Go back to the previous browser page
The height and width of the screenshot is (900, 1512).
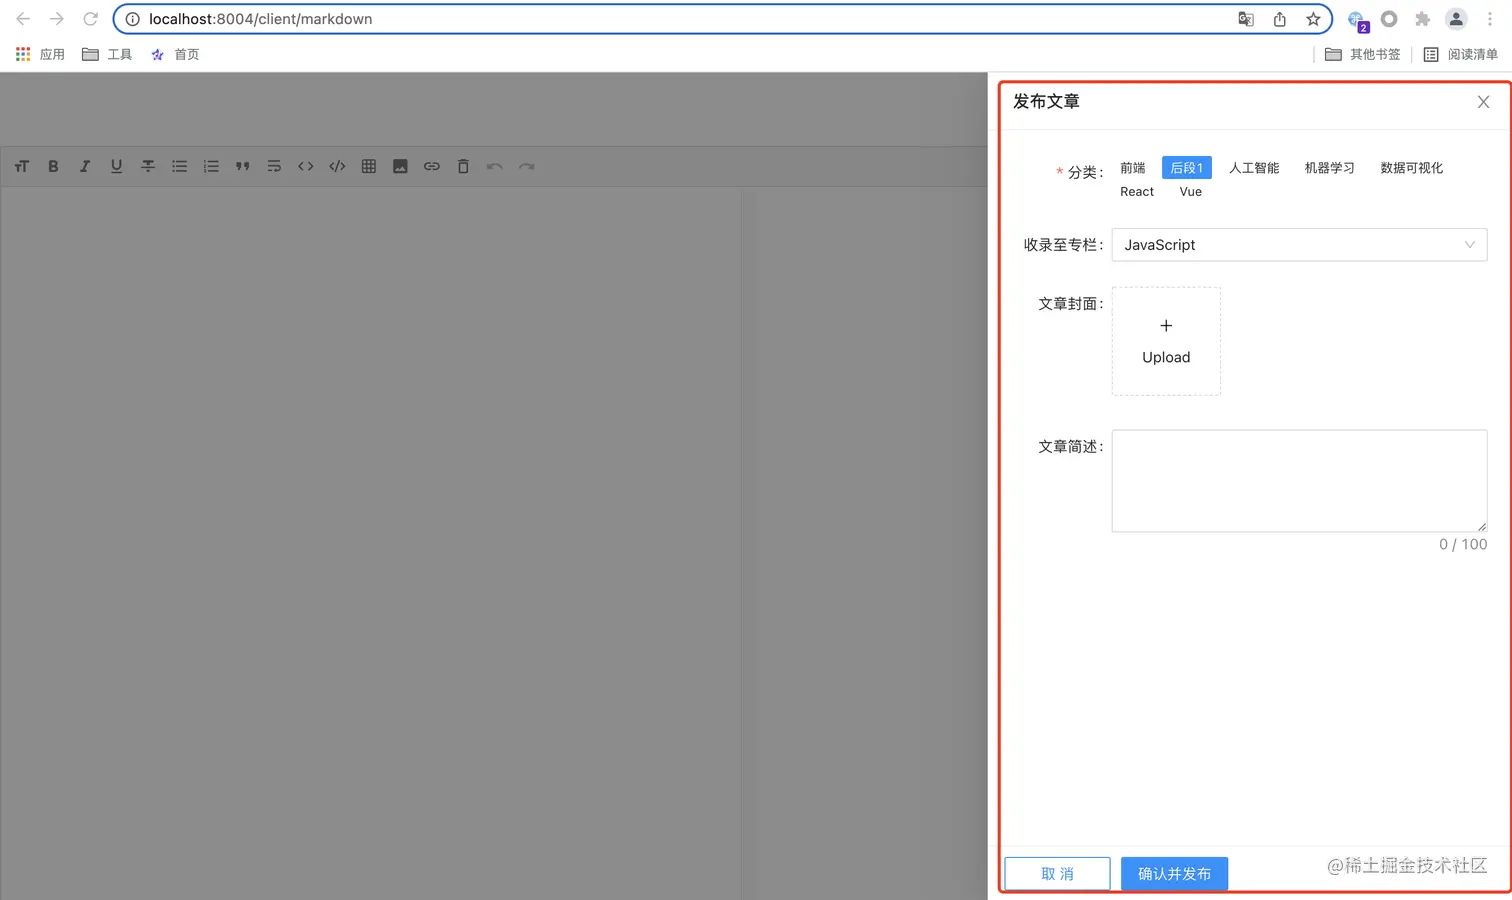click(x=23, y=19)
